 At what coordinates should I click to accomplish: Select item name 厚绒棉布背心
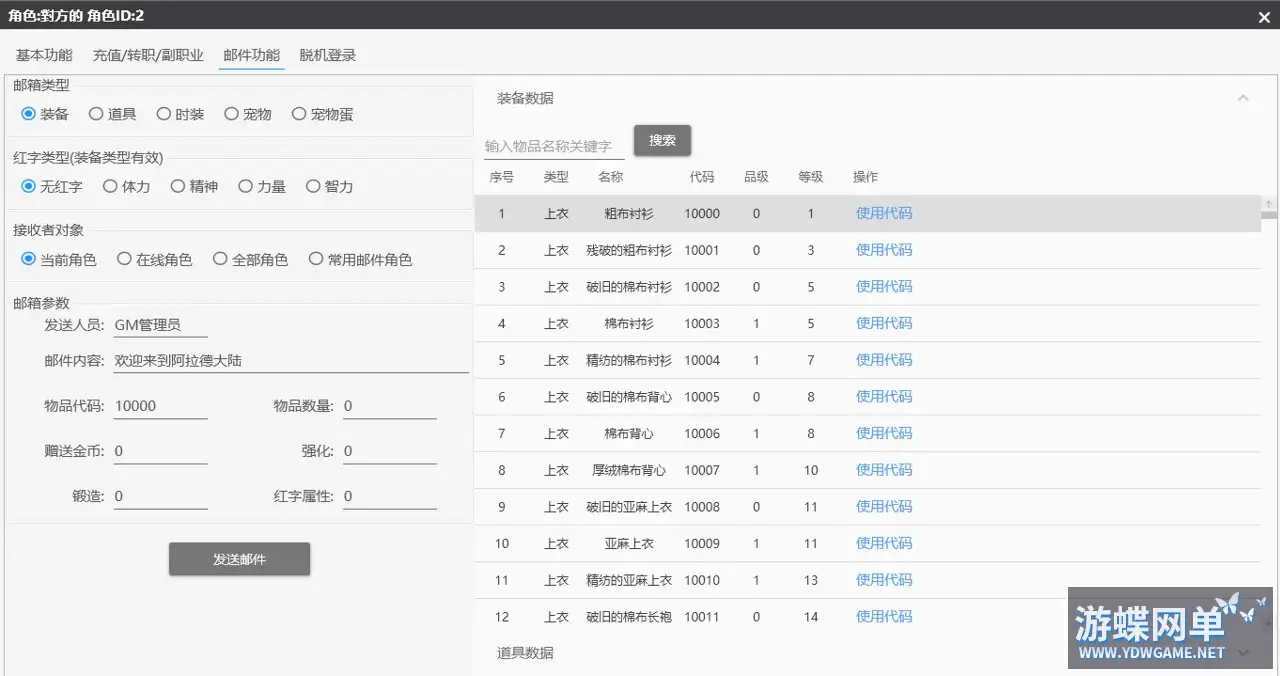pyautogui.click(x=629, y=470)
